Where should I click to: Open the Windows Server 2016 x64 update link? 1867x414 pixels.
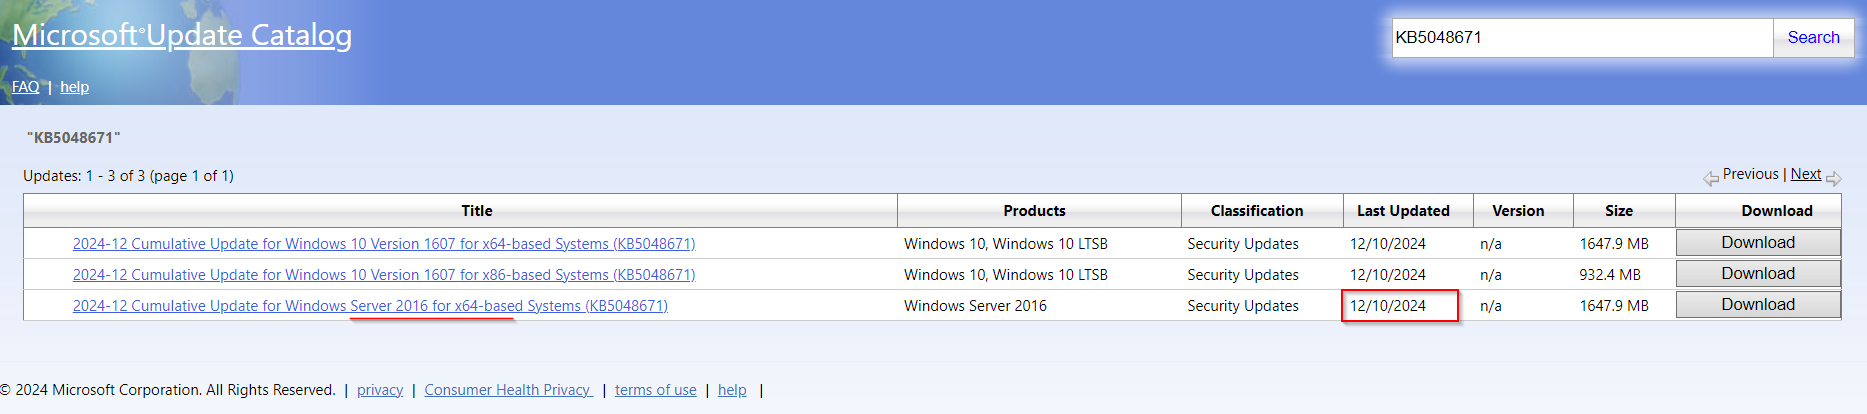click(370, 306)
